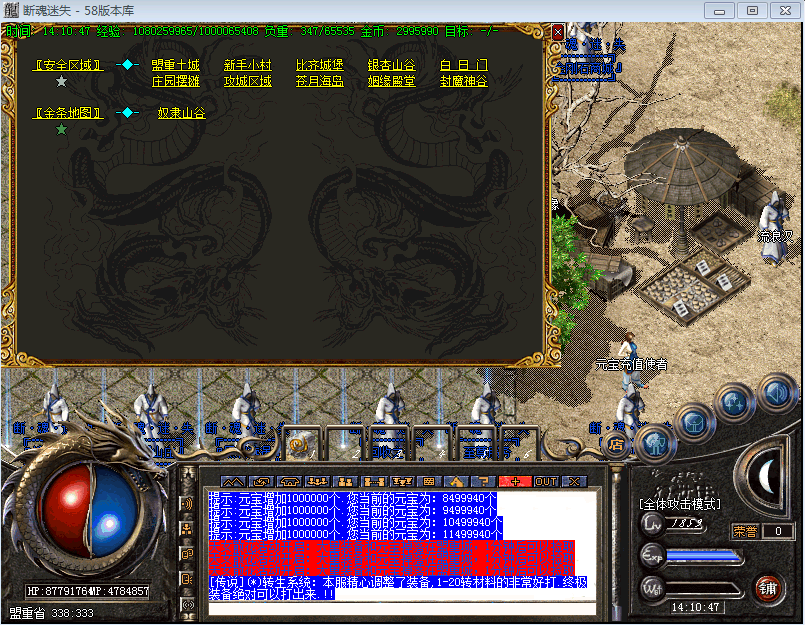Click the group of three toolbar icon

click(x=317, y=482)
